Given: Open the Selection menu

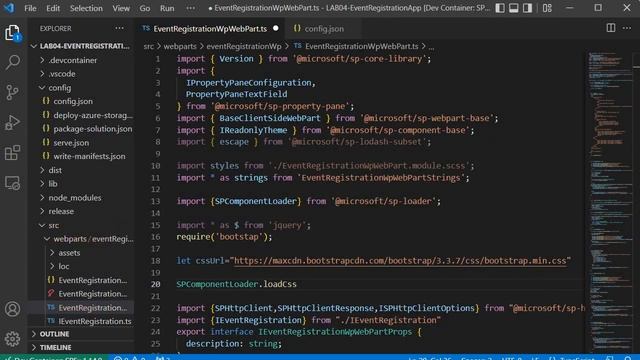Looking at the screenshot, I should (x=86, y=8).
